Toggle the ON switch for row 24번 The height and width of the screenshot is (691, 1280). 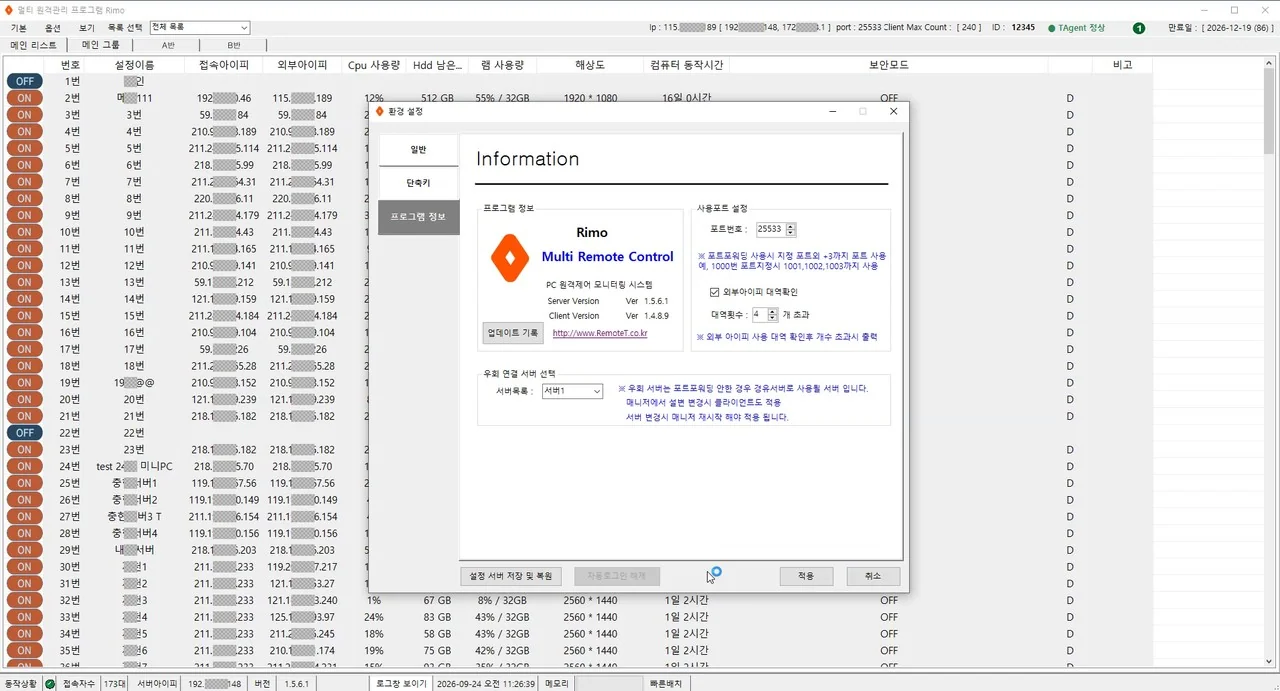tap(24, 466)
